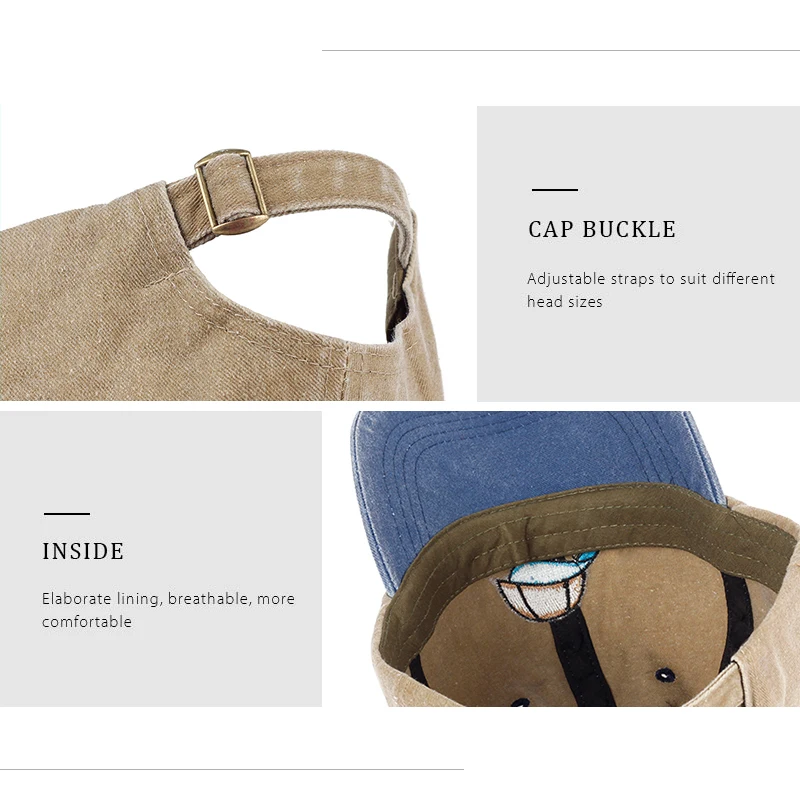The height and width of the screenshot is (800, 800).
Task: Click the CAP BUCKLE heading
Action: point(602,230)
